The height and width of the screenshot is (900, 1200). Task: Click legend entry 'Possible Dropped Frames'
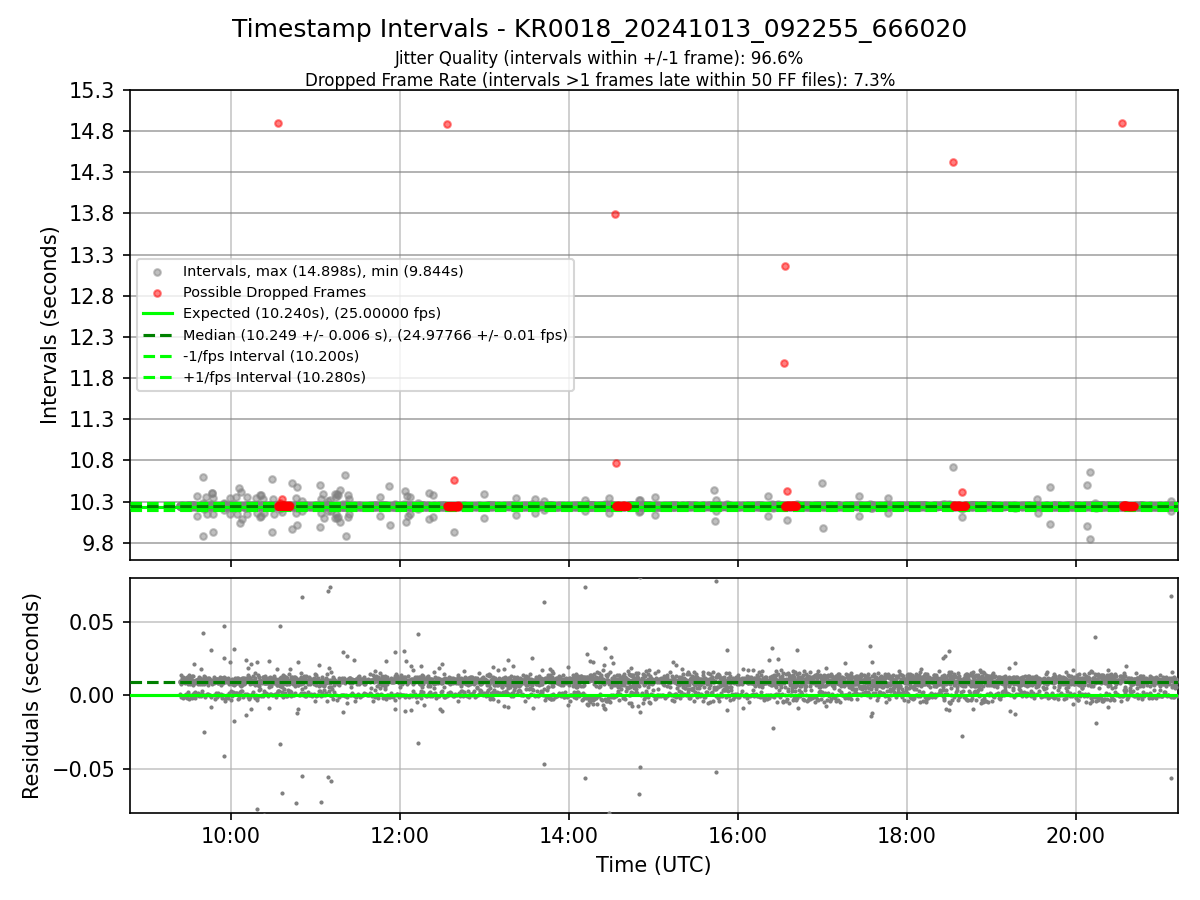tap(274, 292)
